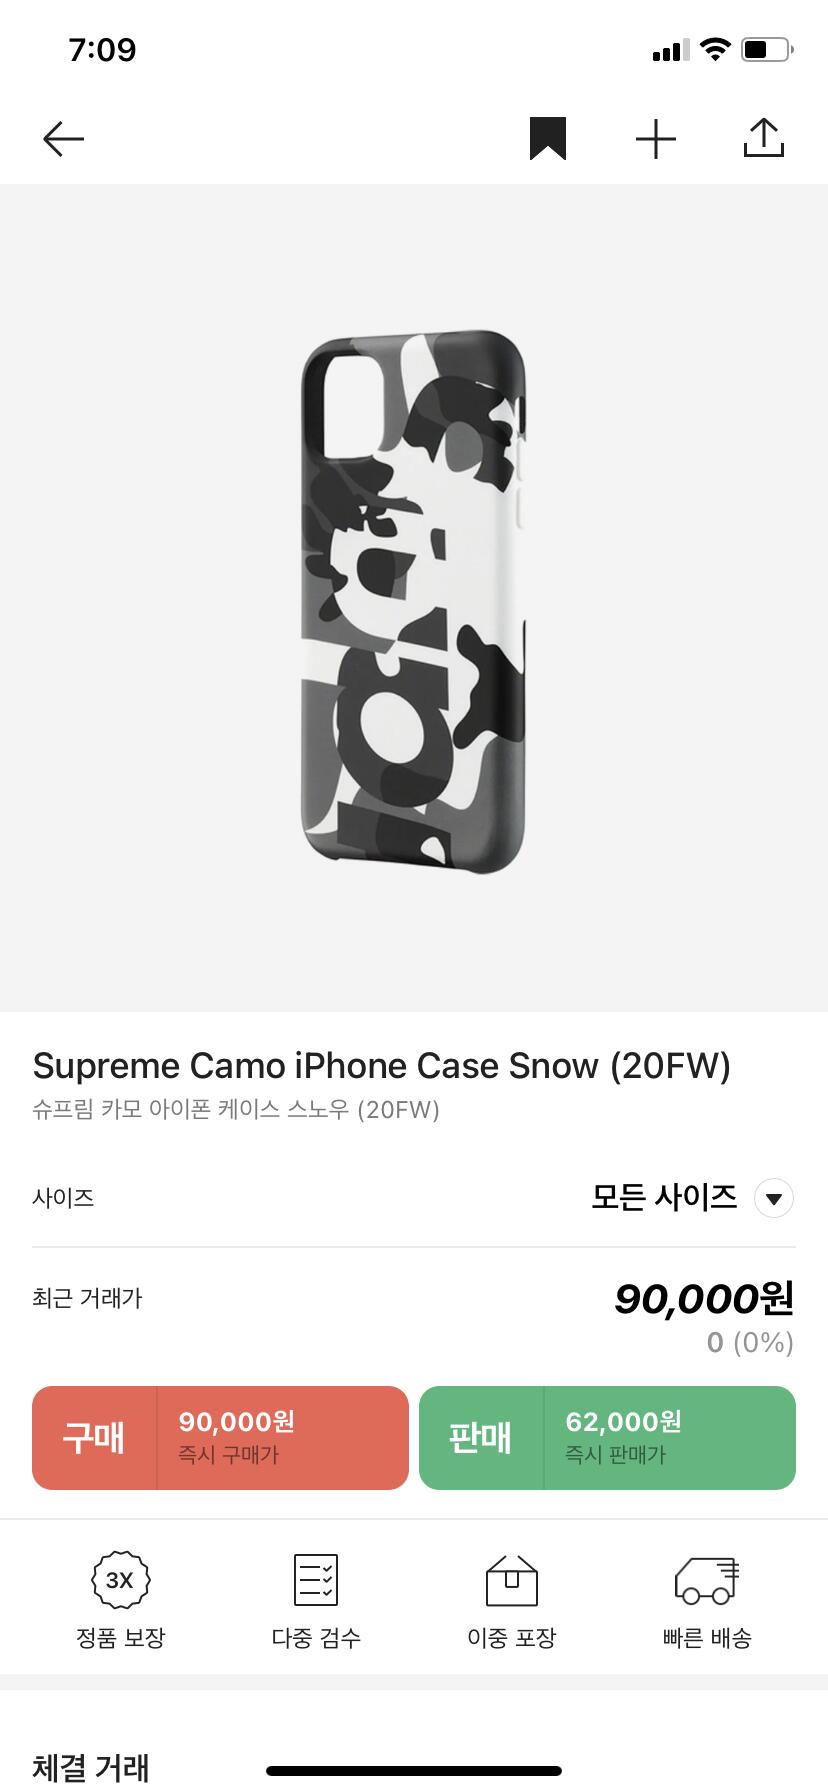Image resolution: width=828 pixels, height=1792 pixels.
Task: Tap the 빠른 배송 truck icon
Action: click(x=707, y=1580)
